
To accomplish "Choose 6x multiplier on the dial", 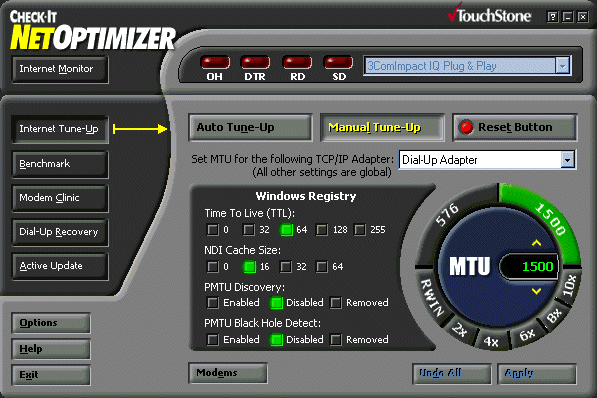I will point(527,335).
